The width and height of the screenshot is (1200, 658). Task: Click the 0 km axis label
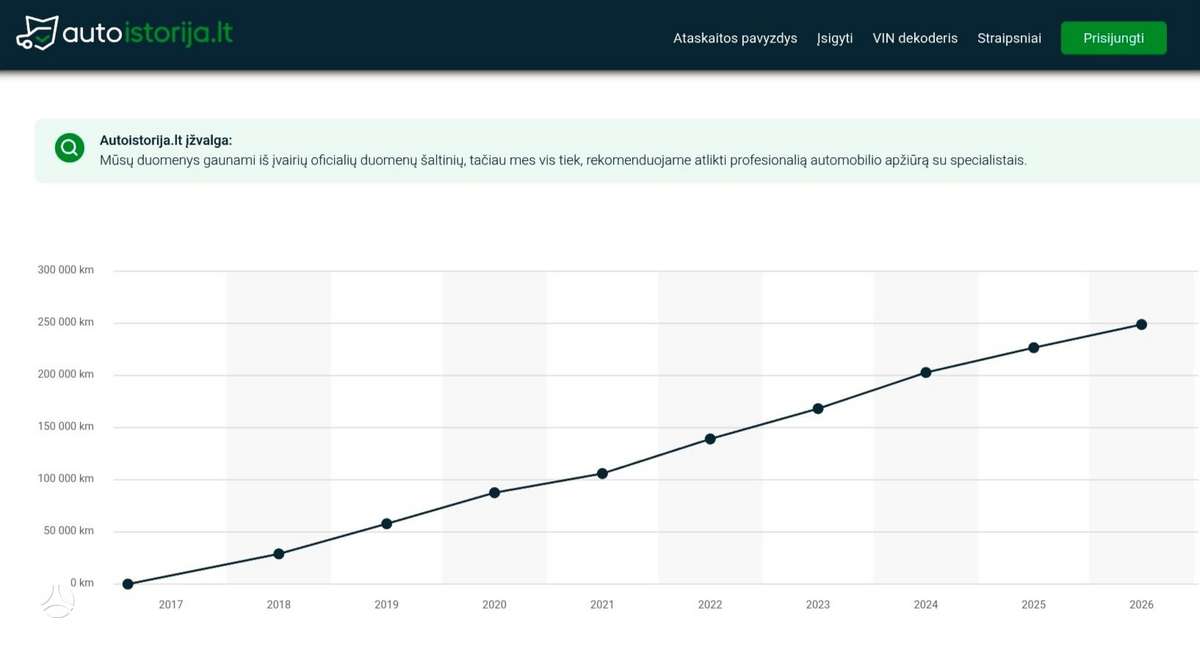[82, 583]
